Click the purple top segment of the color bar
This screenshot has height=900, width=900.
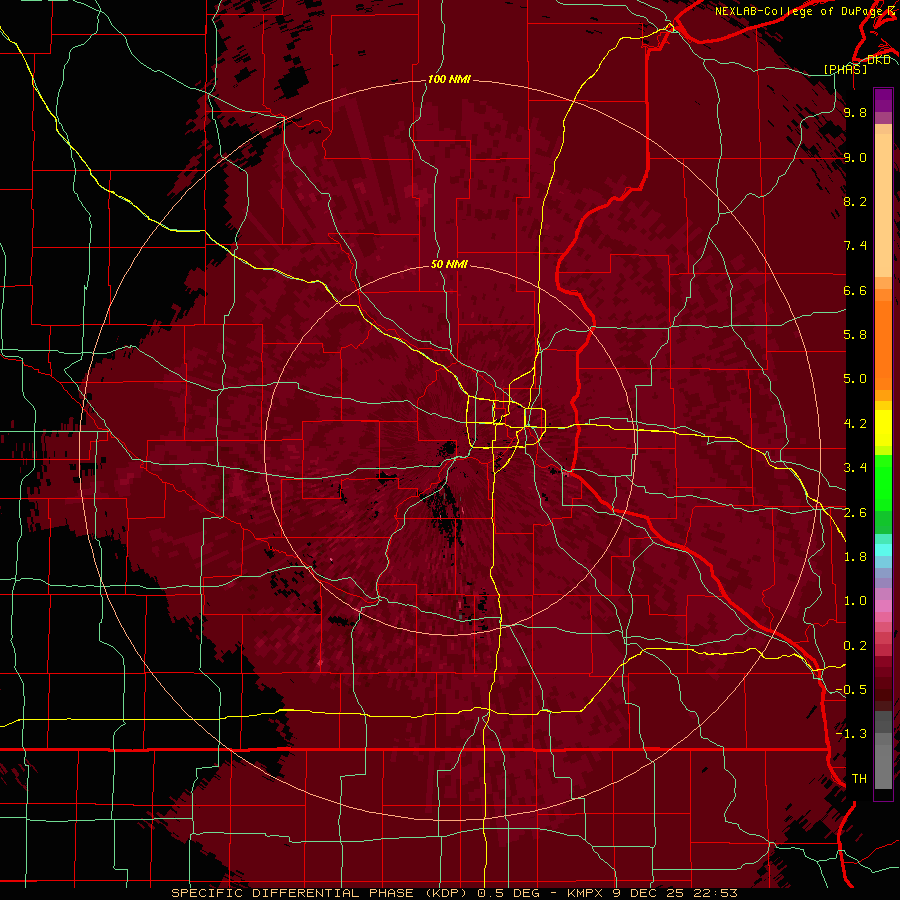(883, 100)
